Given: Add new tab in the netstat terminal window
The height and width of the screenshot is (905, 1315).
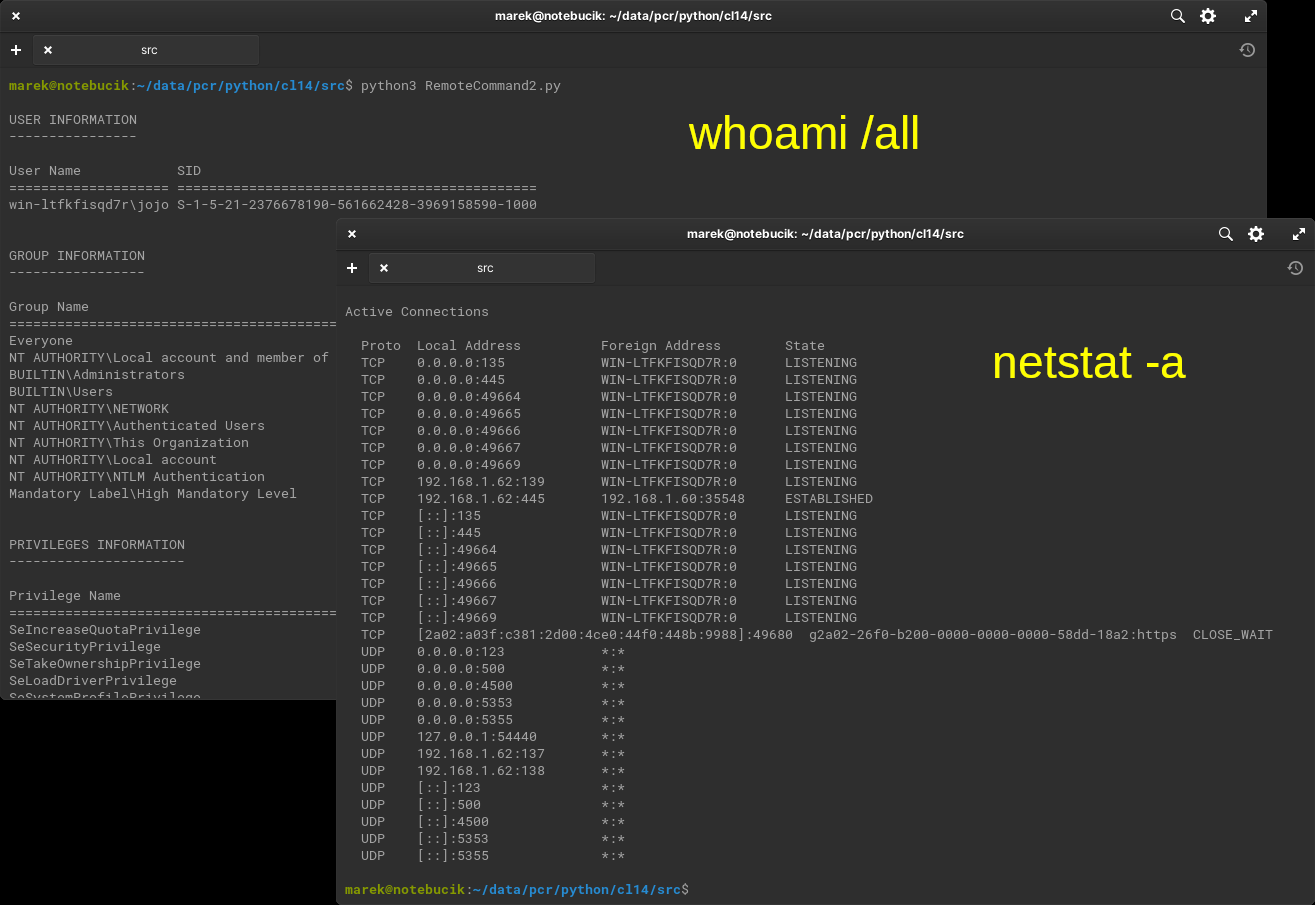Looking at the screenshot, I should (352, 268).
